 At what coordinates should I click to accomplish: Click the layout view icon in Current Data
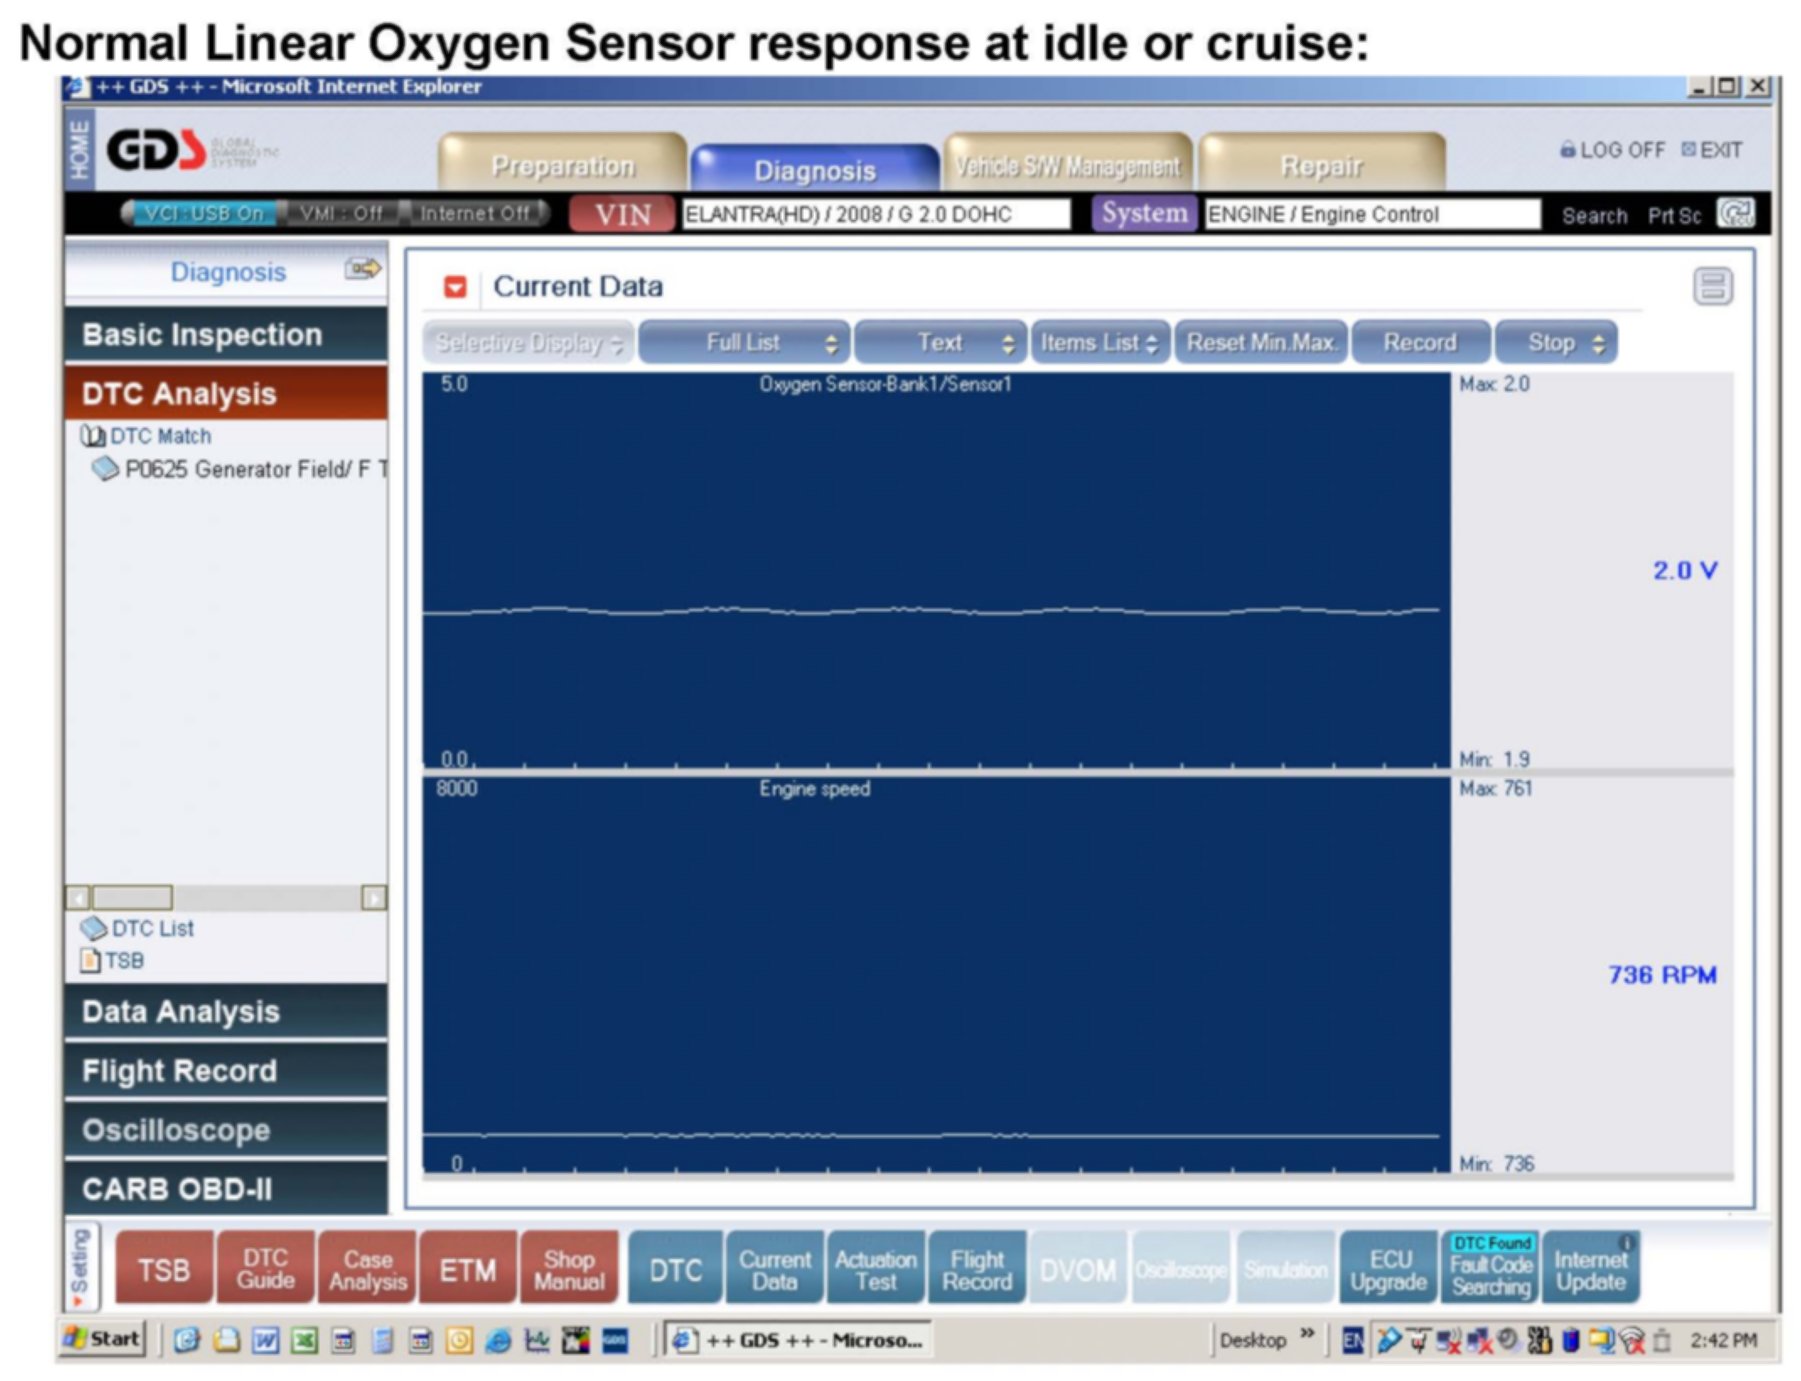pos(1712,287)
